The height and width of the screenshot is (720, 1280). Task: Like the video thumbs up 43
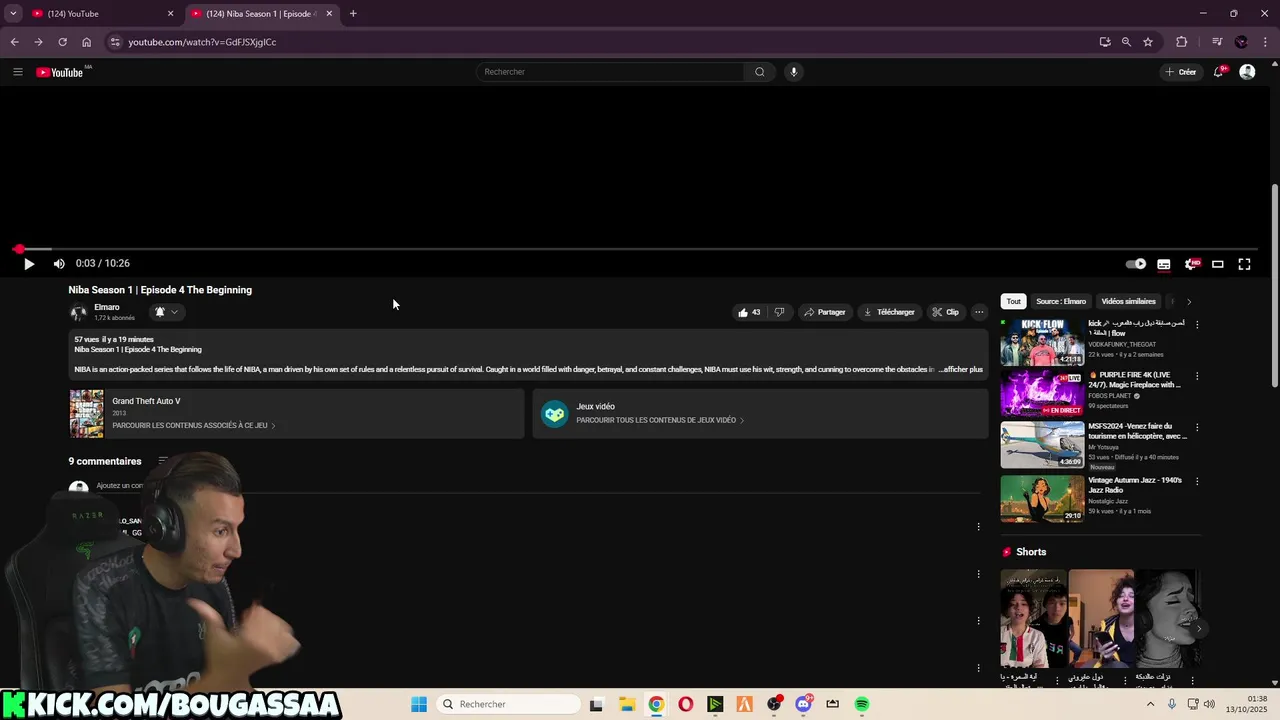click(749, 312)
